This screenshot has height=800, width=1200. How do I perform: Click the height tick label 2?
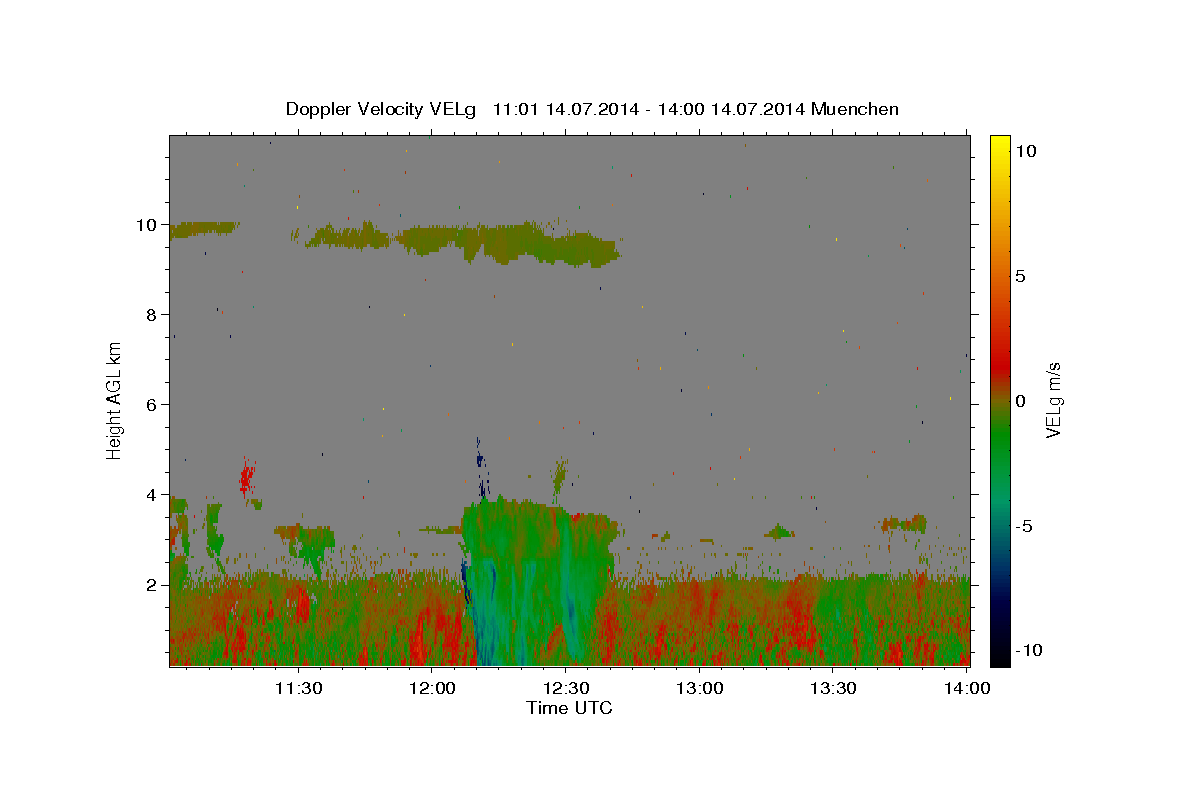coord(154,585)
